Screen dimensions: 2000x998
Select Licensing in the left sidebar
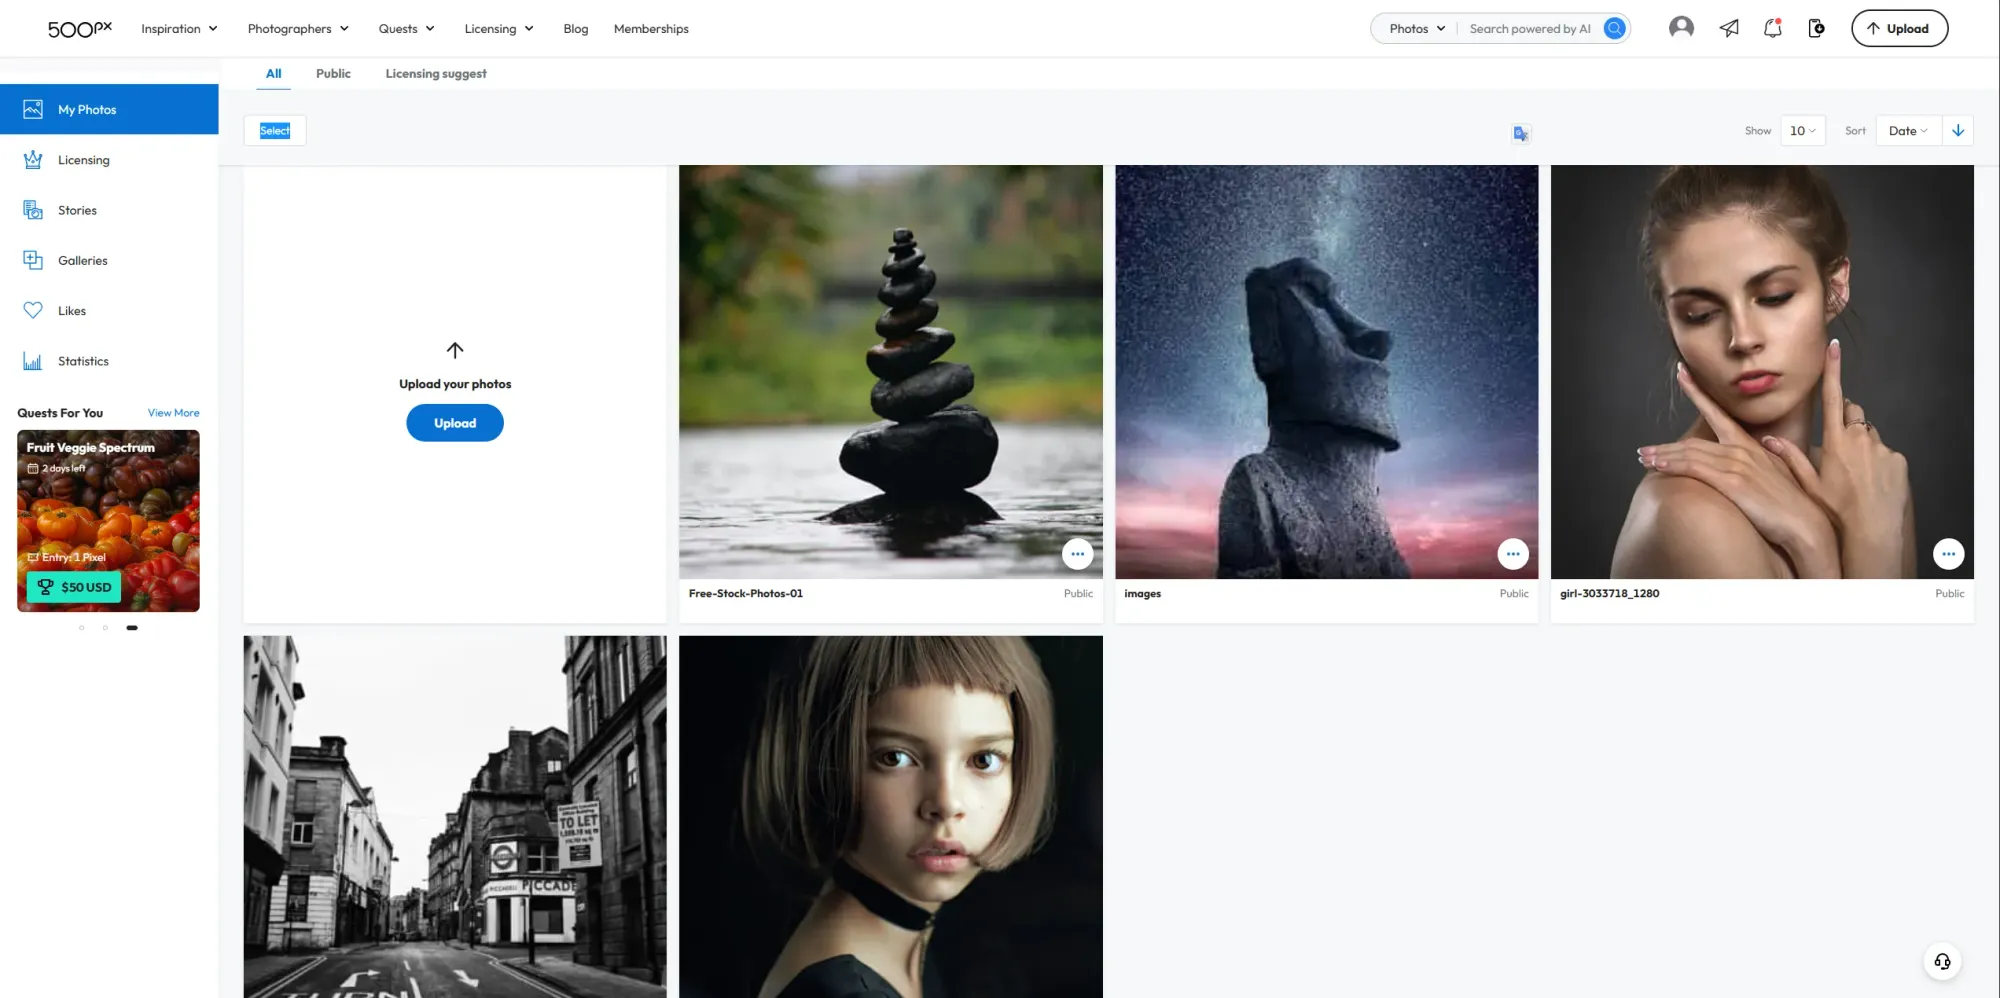point(83,160)
